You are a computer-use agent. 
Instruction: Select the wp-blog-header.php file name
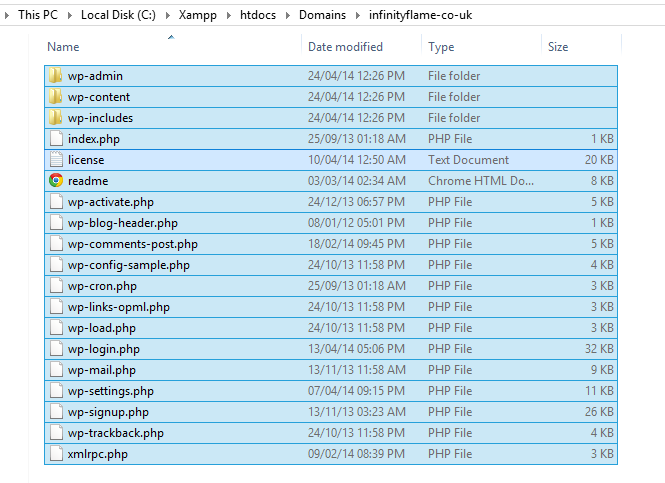(x=123, y=223)
